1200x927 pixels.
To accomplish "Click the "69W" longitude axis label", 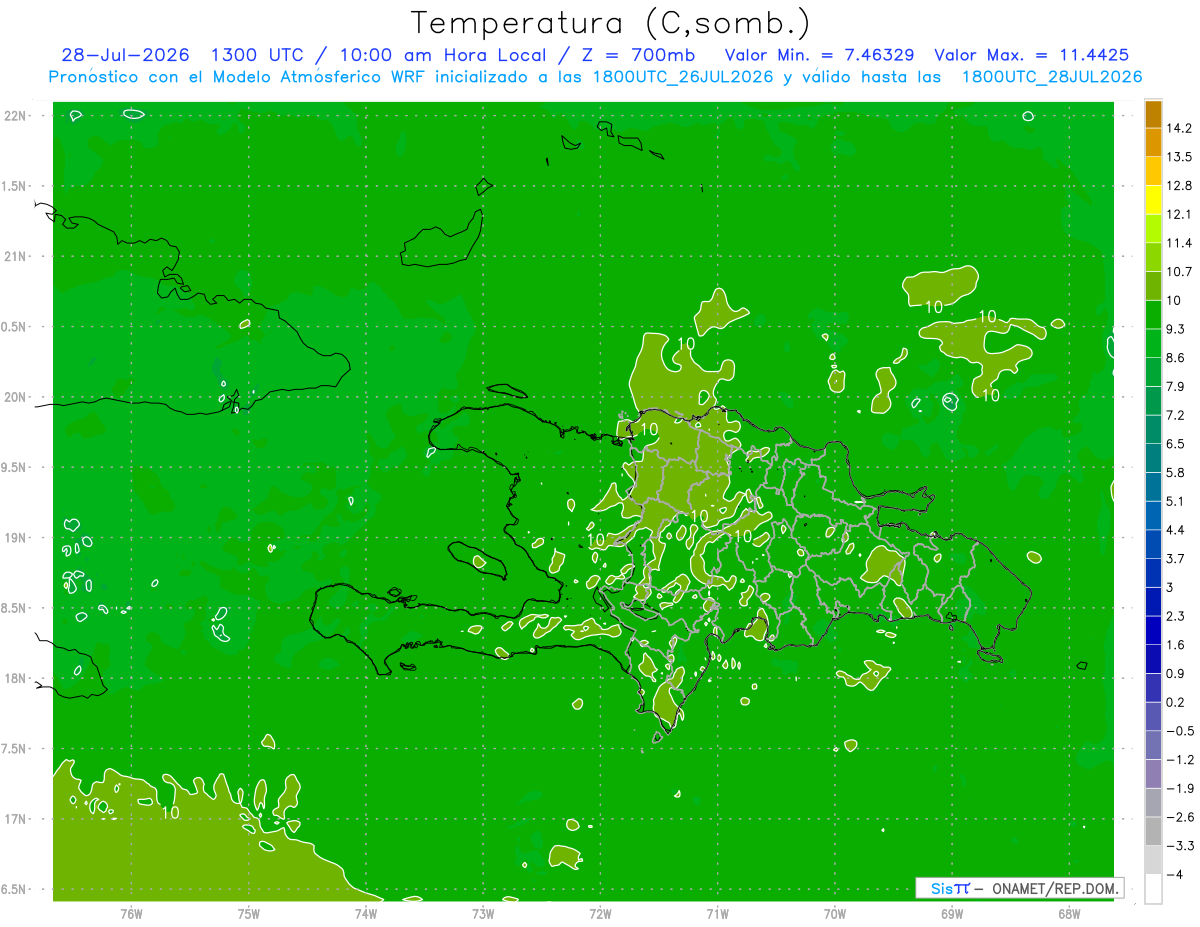I will tap(952, 913).
